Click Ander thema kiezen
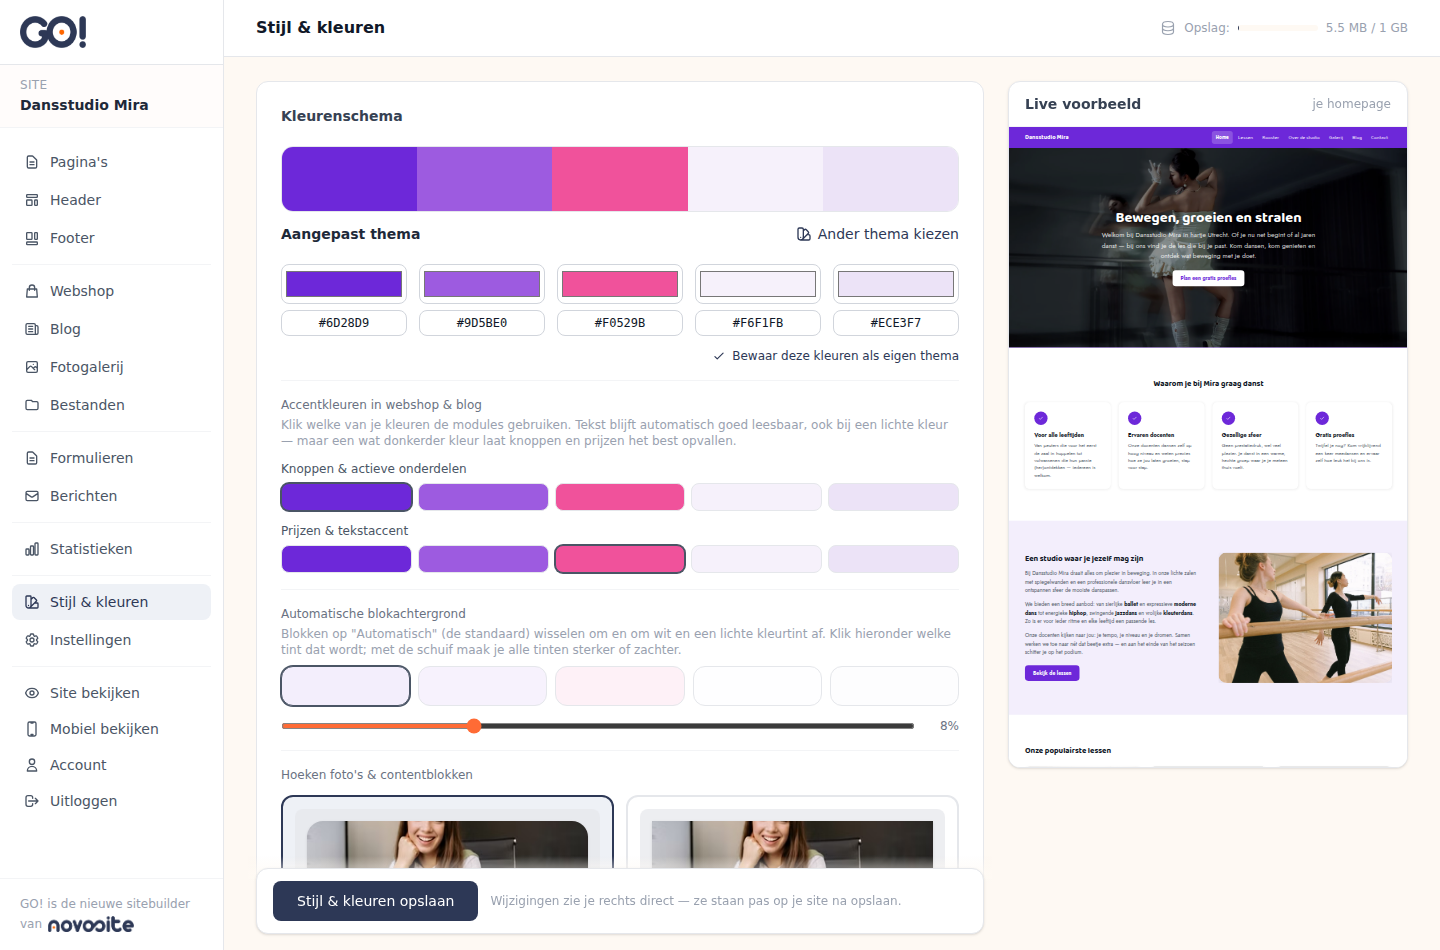Image resolution: width=1440 pixels, height=950 pixels. point(877,234)
